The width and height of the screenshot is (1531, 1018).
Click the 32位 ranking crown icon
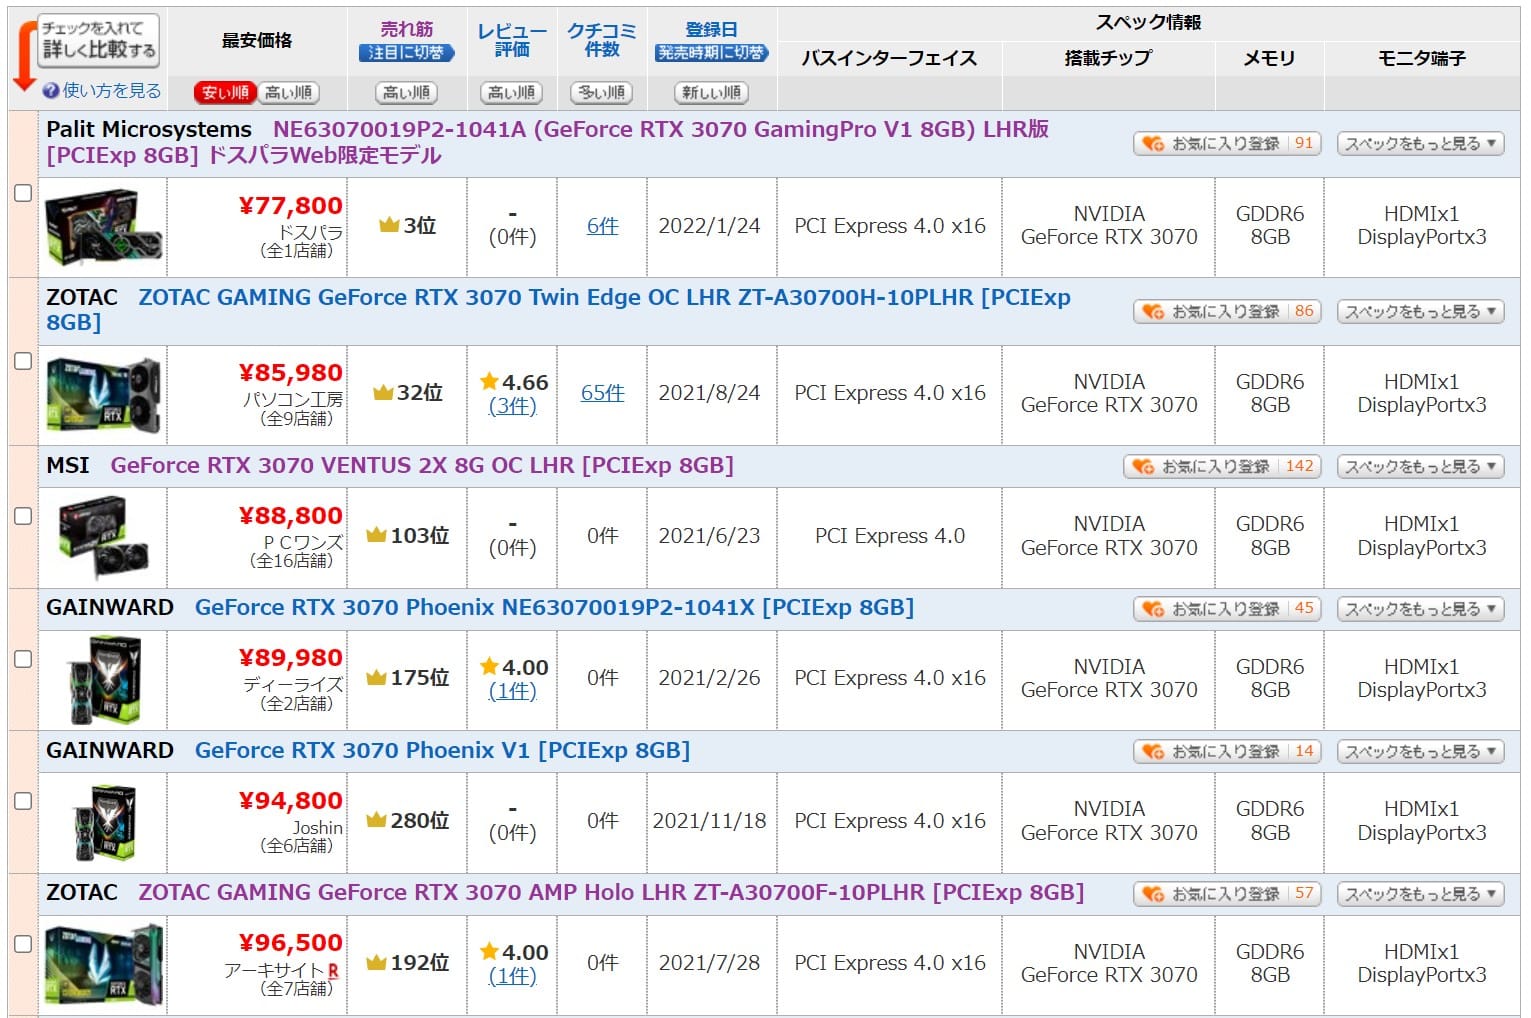click(x=383, y=393)
